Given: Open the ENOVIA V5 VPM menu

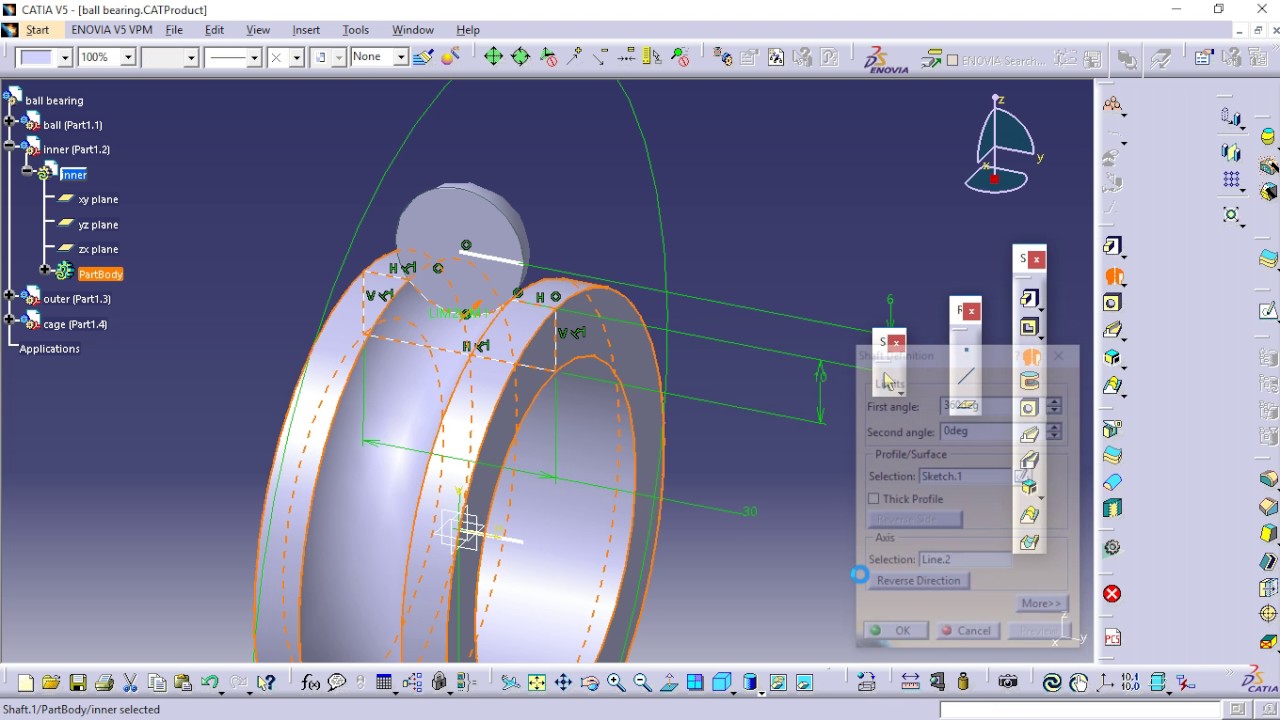Looking at the screenshot, I should point(111,30).
